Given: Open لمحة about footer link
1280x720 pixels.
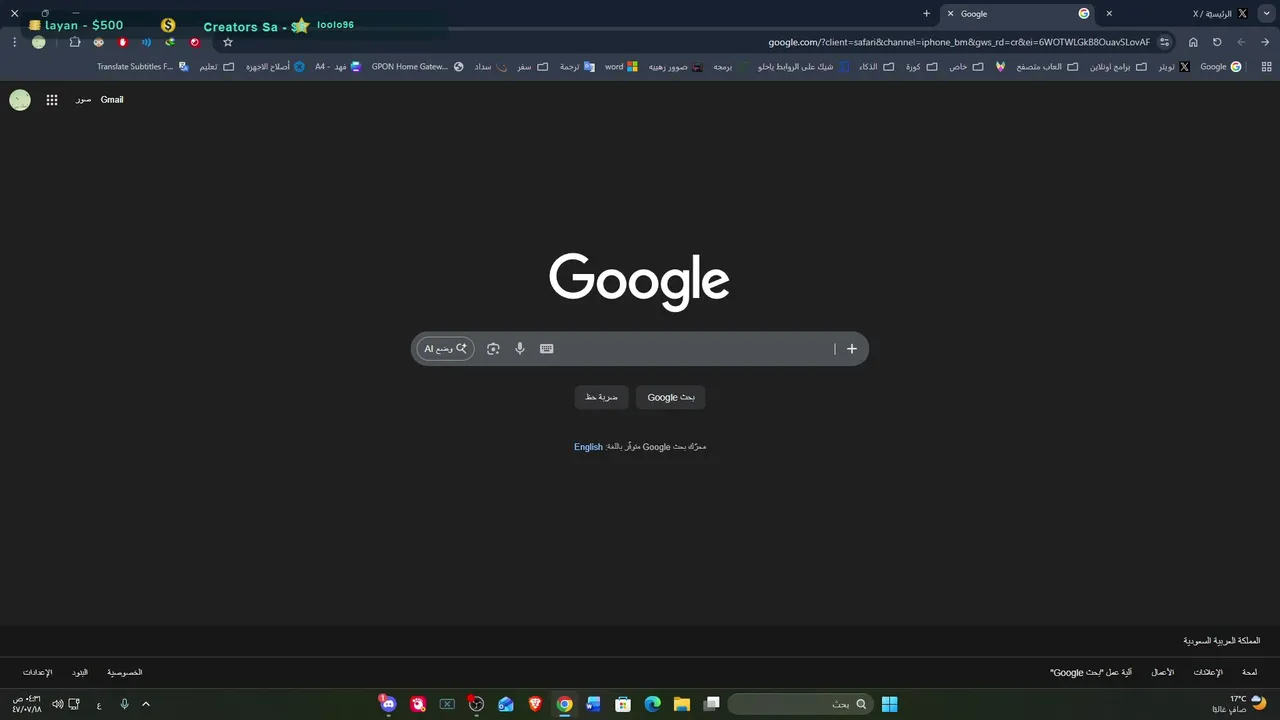Looking at the screenshot, I should point(1250,673).
